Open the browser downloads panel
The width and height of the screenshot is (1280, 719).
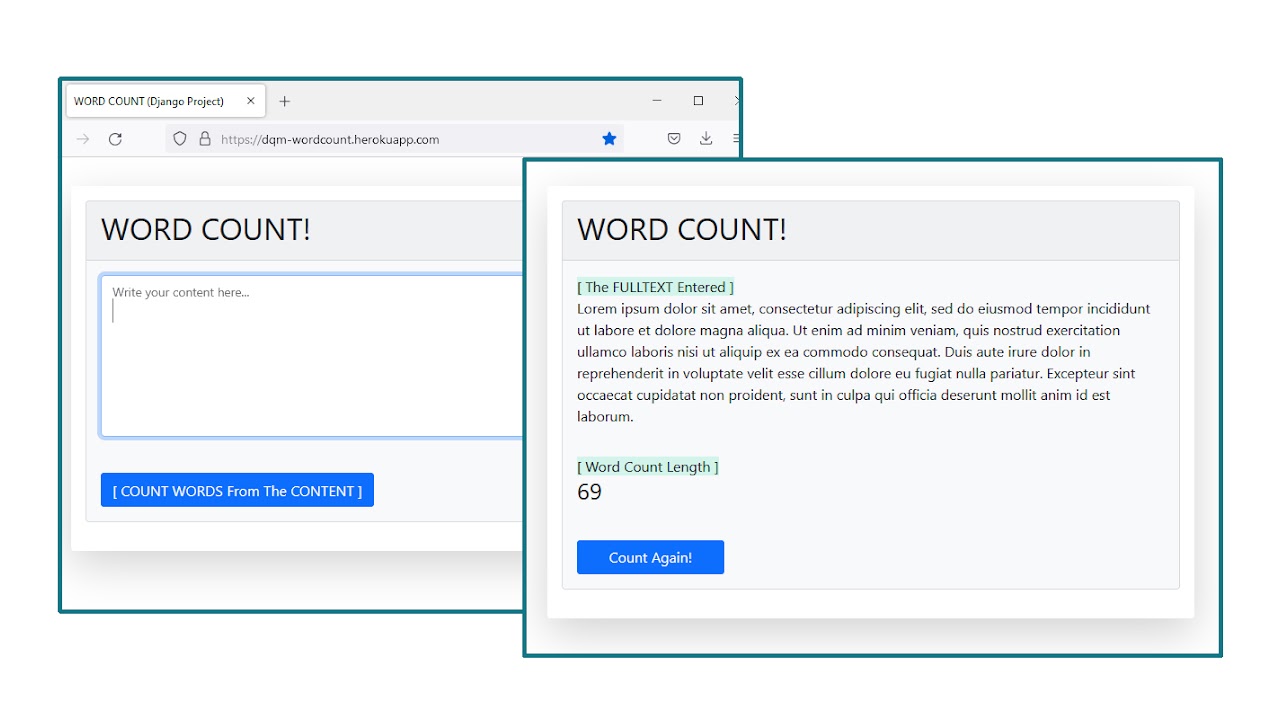click(706, 139)
